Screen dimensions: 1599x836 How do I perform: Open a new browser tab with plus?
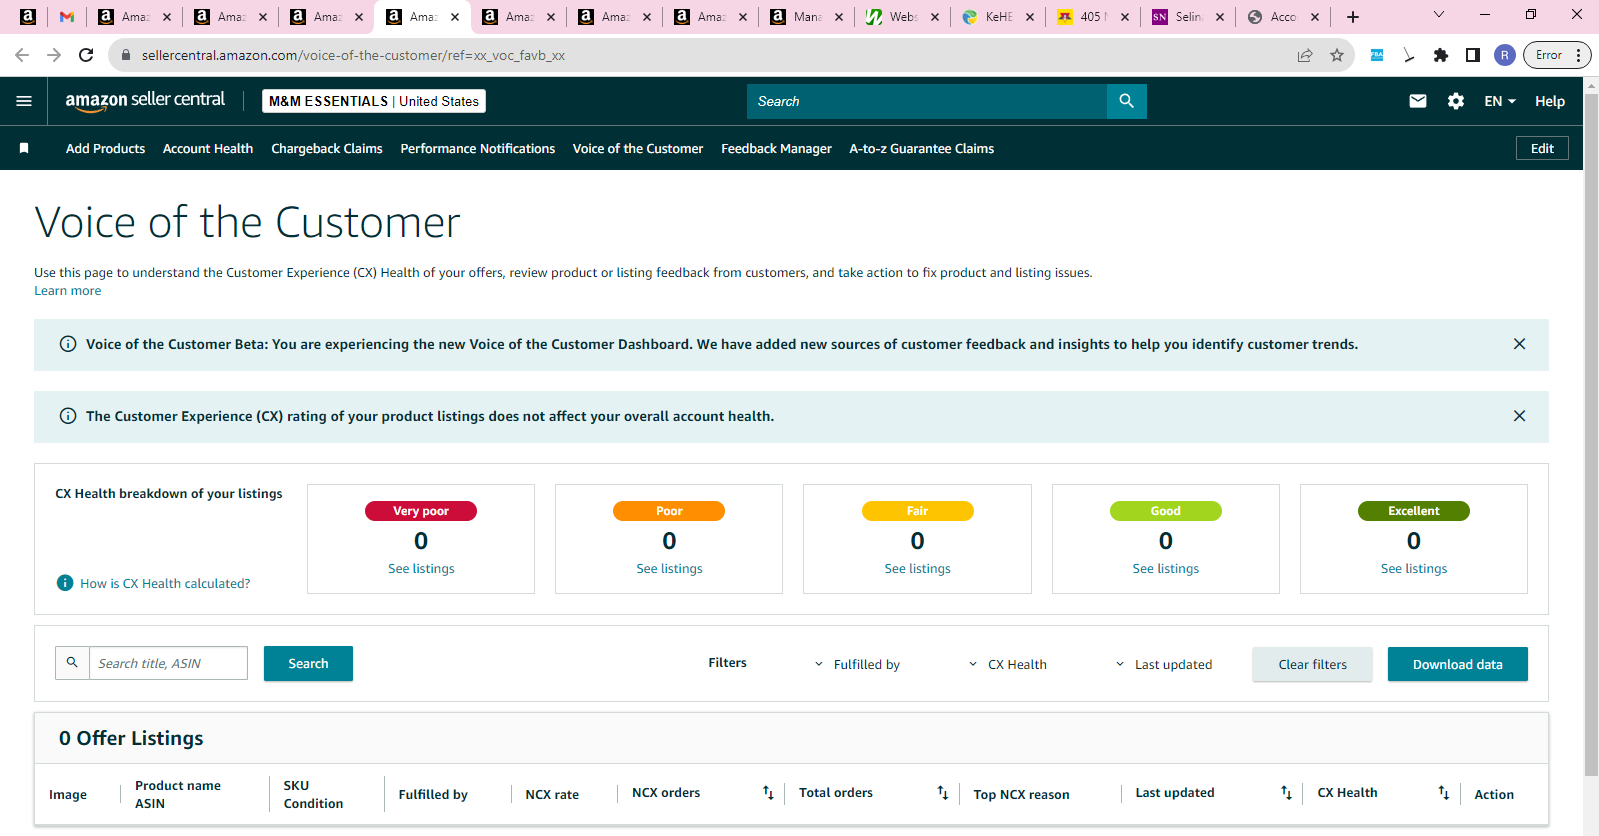(x=1353, y=17)
